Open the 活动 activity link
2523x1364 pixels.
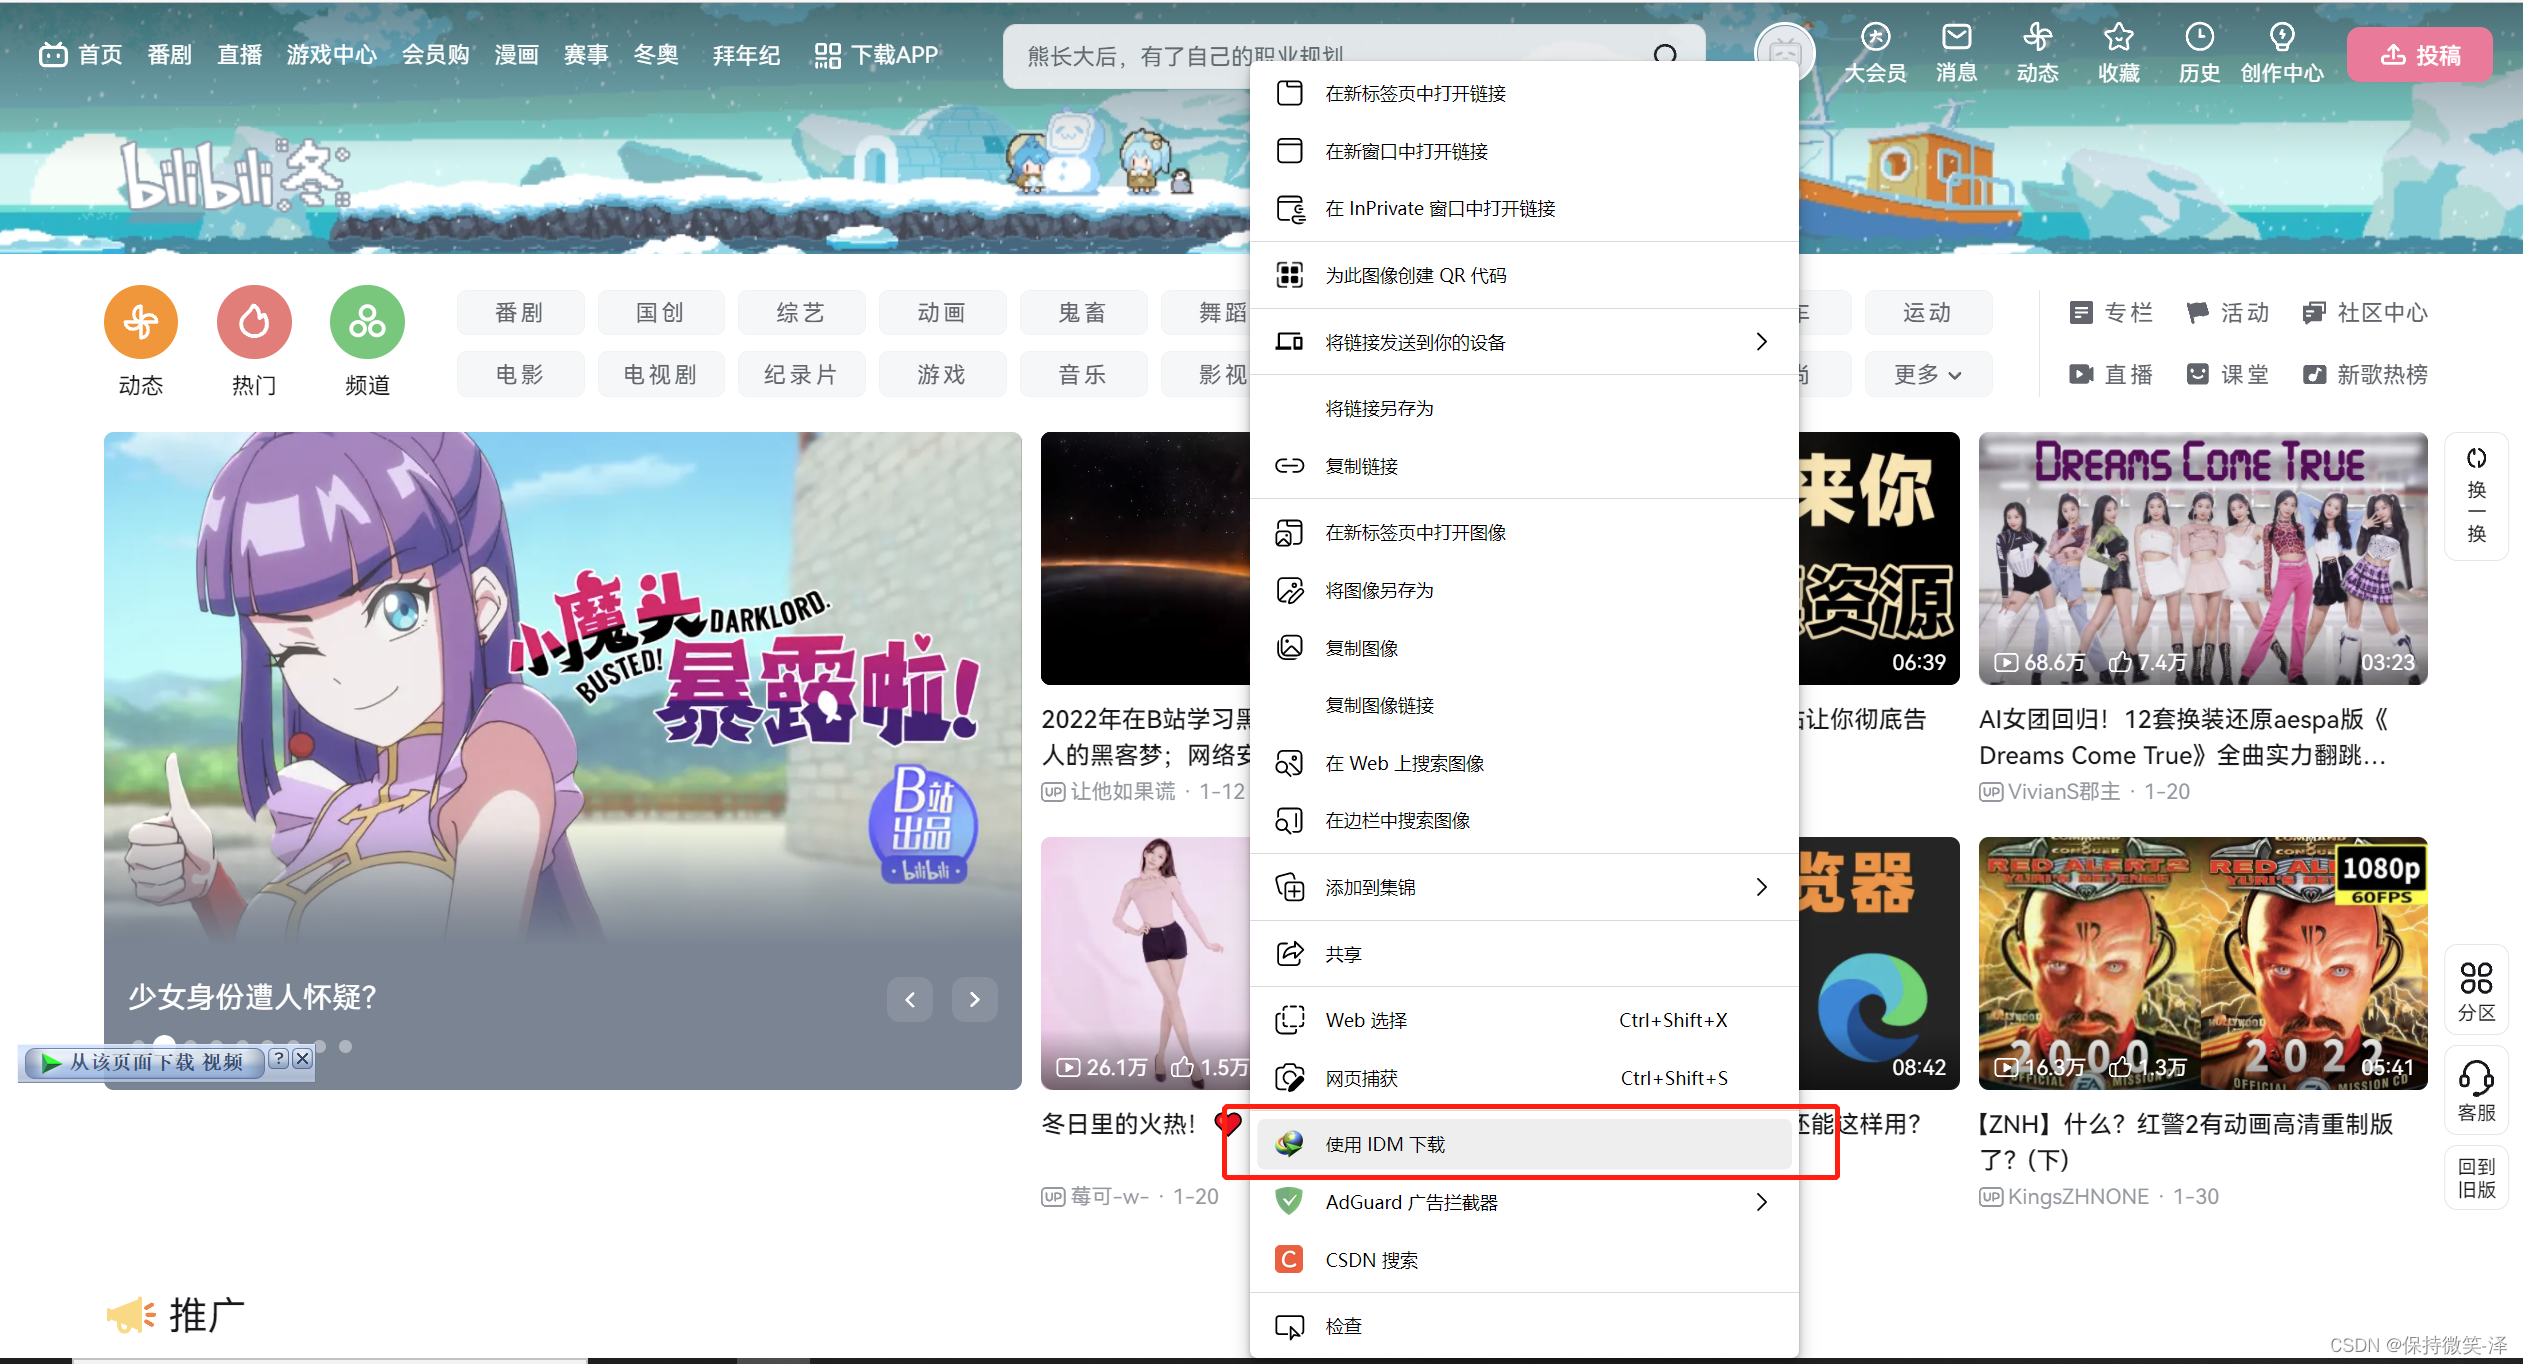(x=2227, y=313)
